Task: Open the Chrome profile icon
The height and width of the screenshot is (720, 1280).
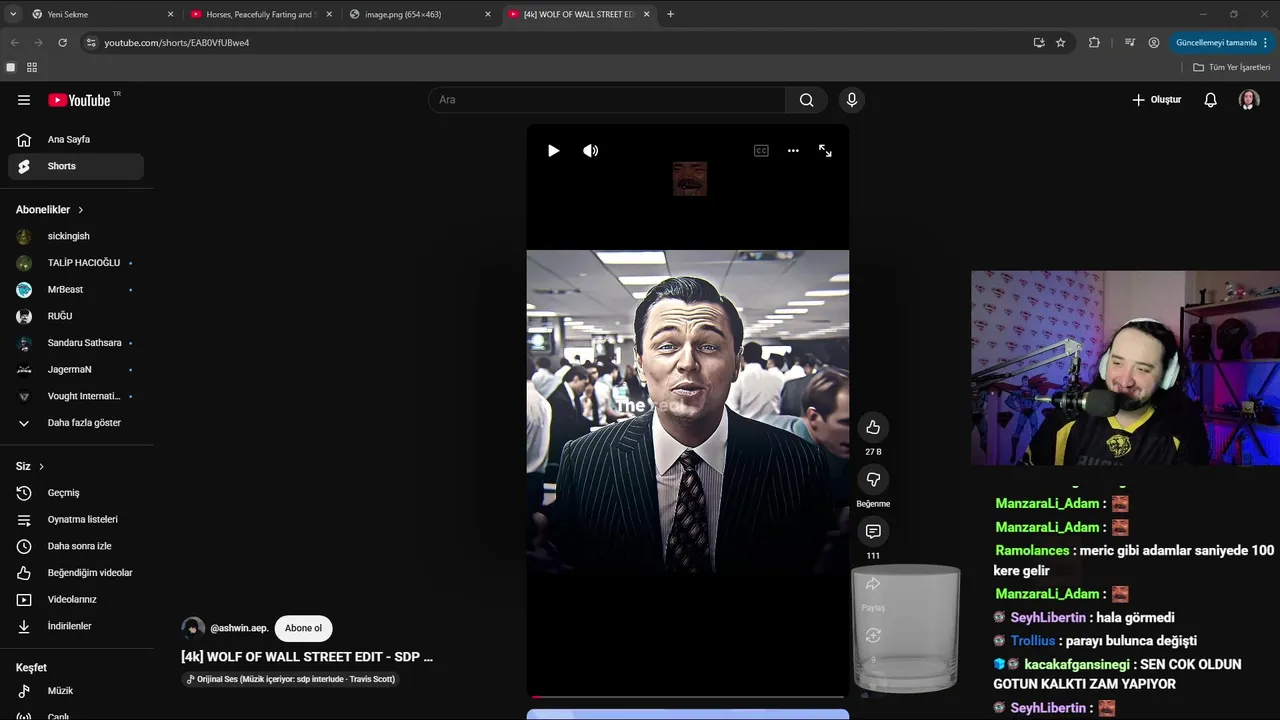Action: [1154, 43]
